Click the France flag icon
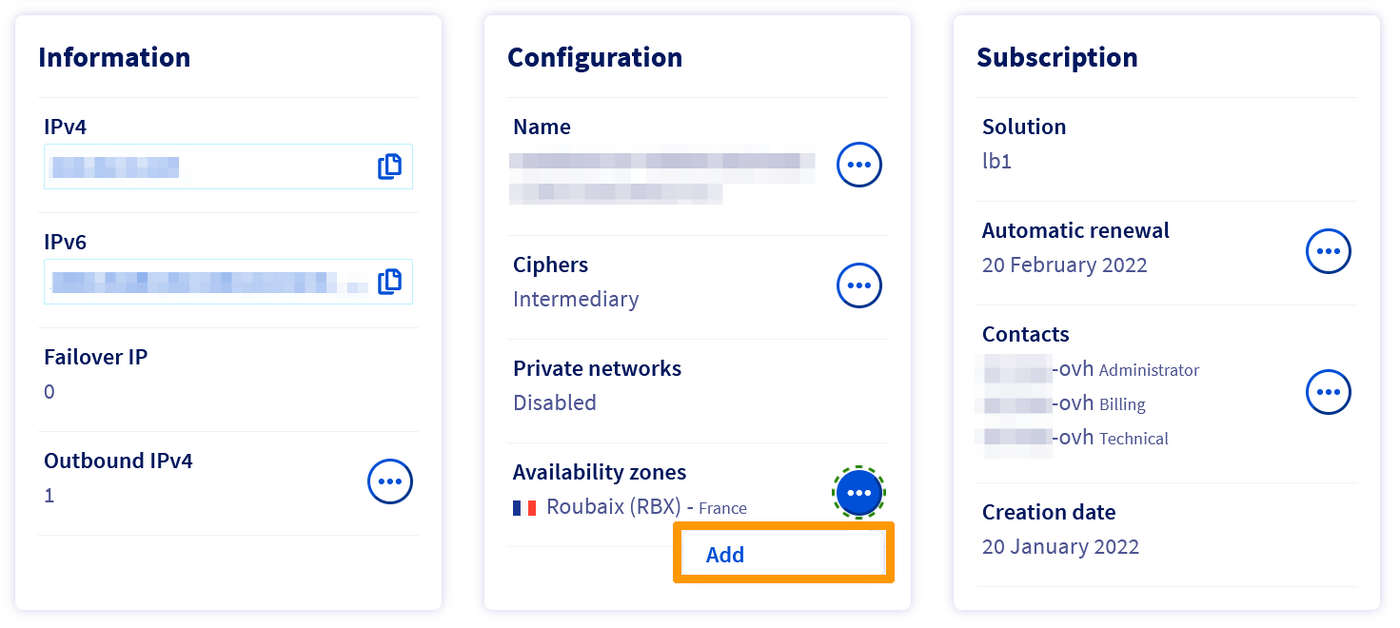The width and height of the screenshot is (1400, 628). click(x=524, y=508)
